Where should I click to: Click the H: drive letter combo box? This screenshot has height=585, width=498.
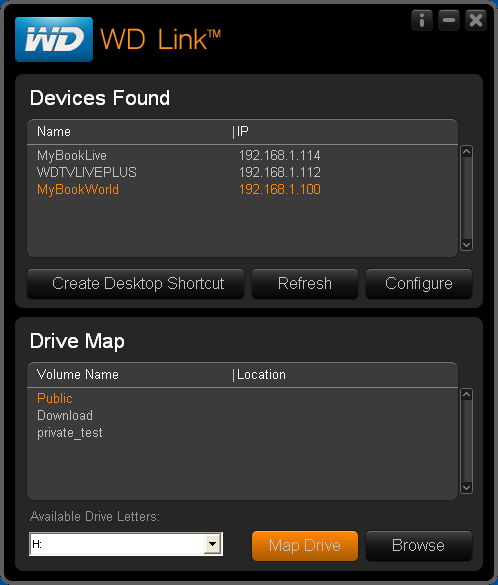pyautogui.click(x=126, y=544)
